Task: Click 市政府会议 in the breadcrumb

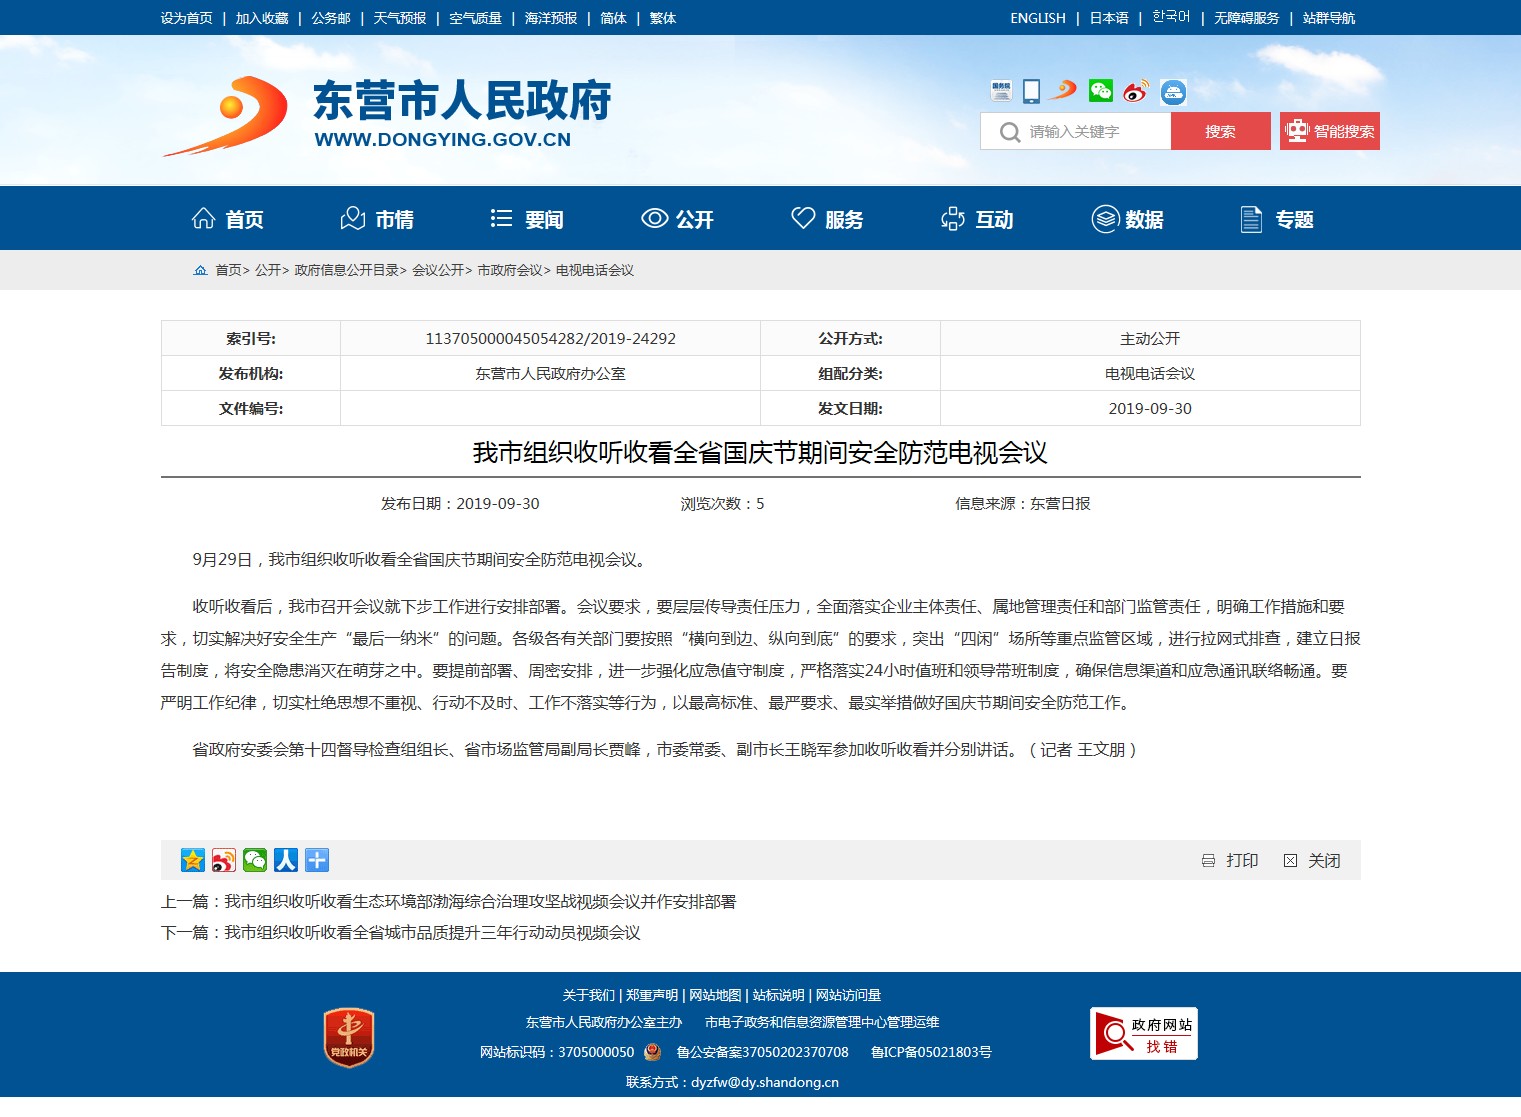Action: click(509, 270)
